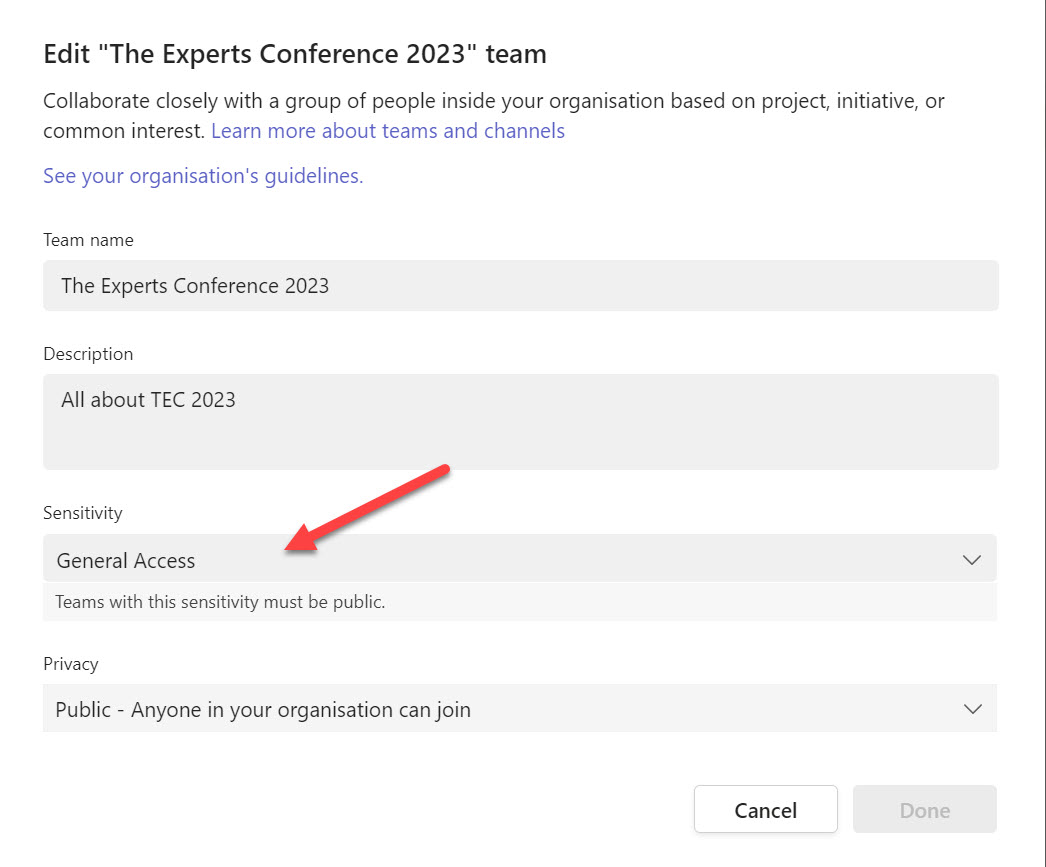
Task: Open the Sensitivity dropdown chevron
Action: pos(971,558)
